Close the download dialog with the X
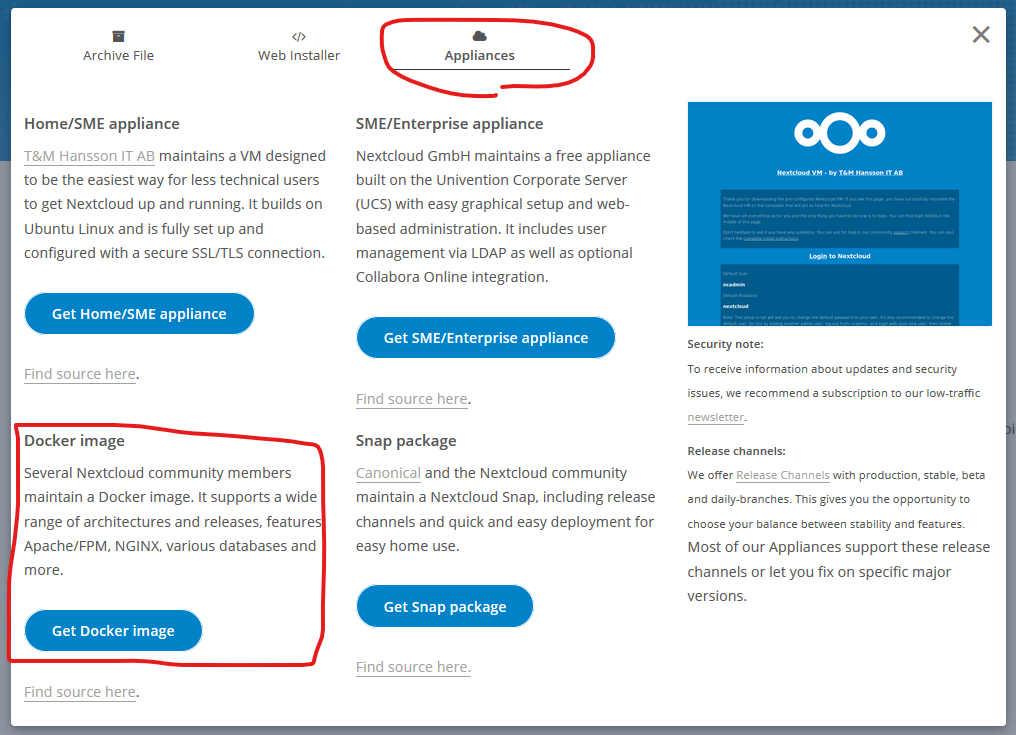This screenshot has width=1016, height=735. (981, 34)
